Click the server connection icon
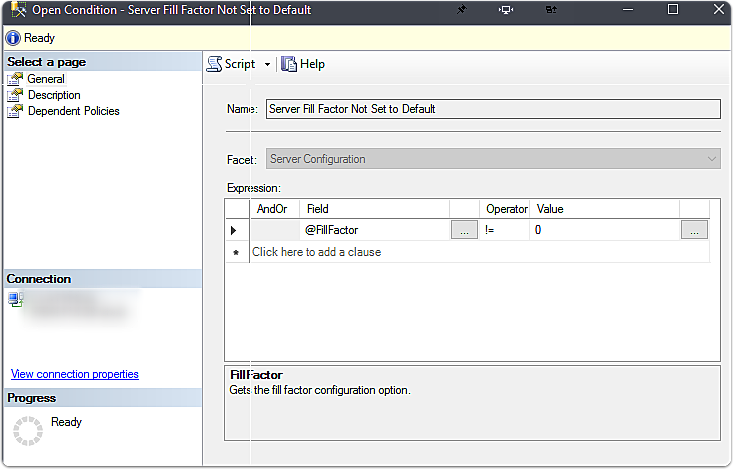The height and width of the screenshot is (469, 733). (14, 298)
